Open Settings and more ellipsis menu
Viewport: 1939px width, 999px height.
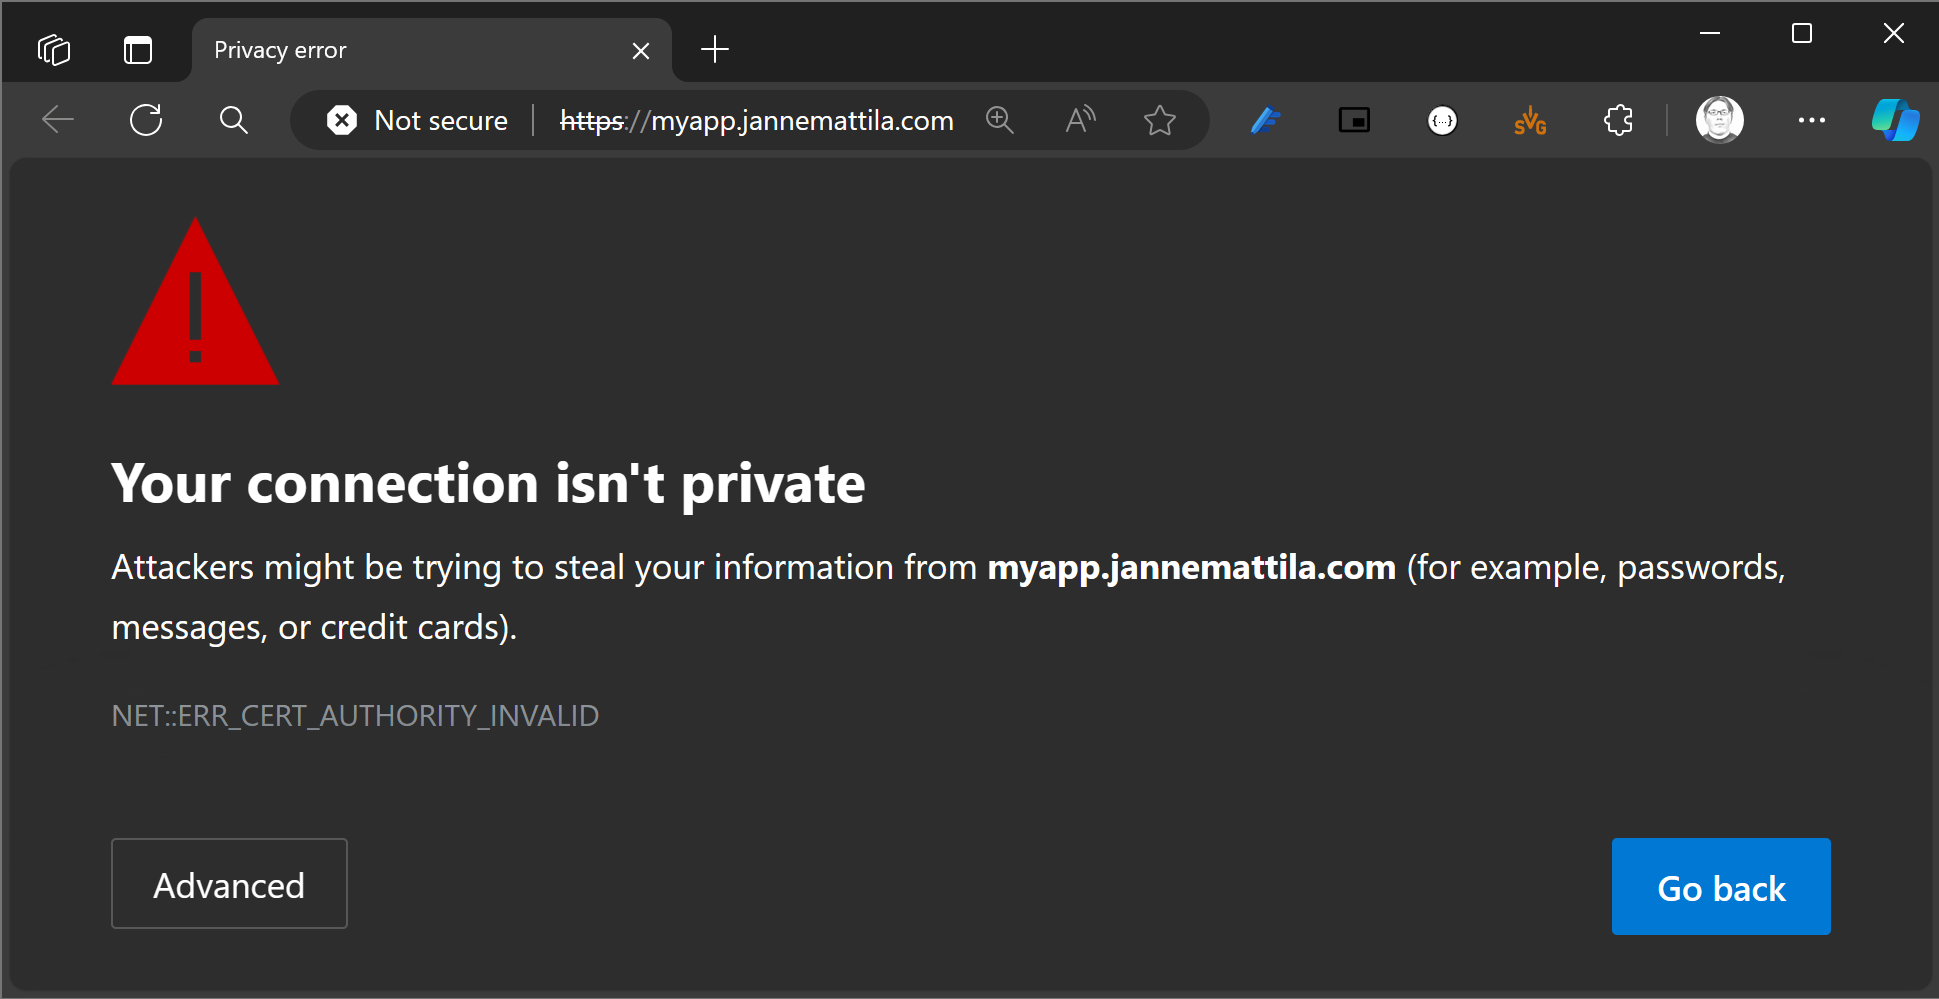coord(1811,121)
